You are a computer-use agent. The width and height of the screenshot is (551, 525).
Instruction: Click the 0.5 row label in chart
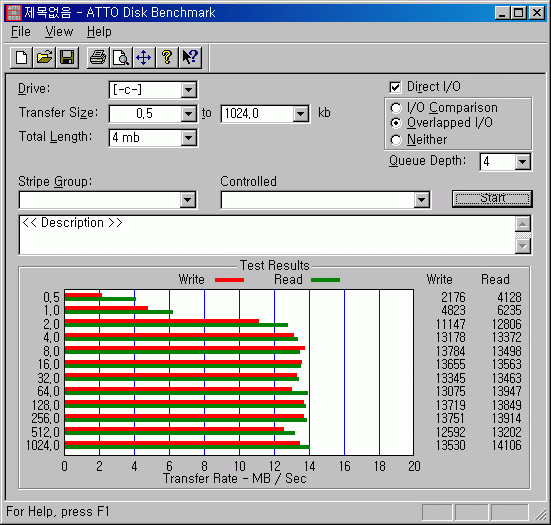tap(51, 297)
